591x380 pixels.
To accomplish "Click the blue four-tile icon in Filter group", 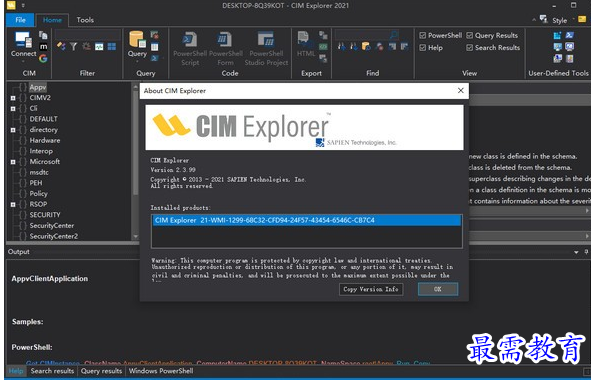I will [112, 46].
